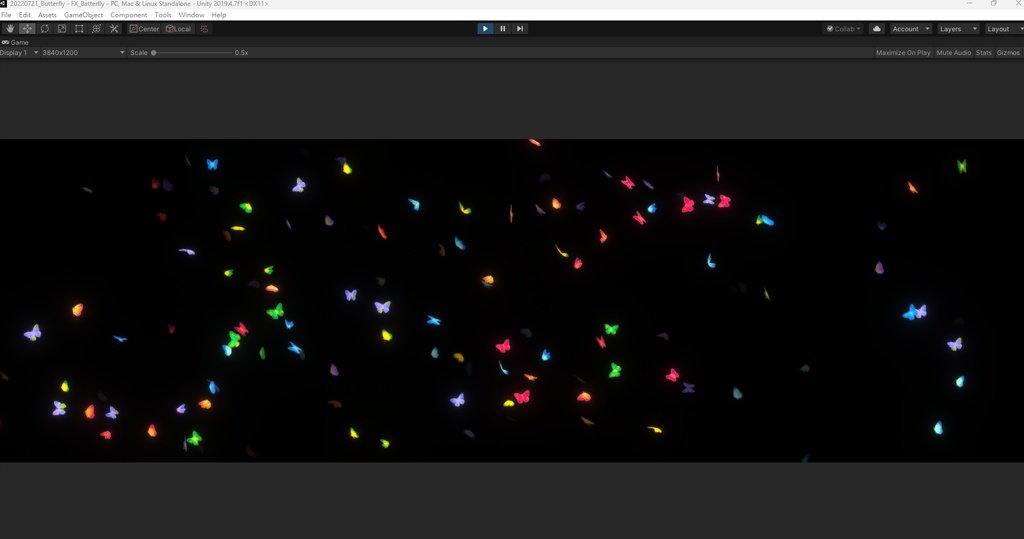The image size is (1024, 539).
Task: Toggle handle rotation Local button
Action: pos(178,29)
